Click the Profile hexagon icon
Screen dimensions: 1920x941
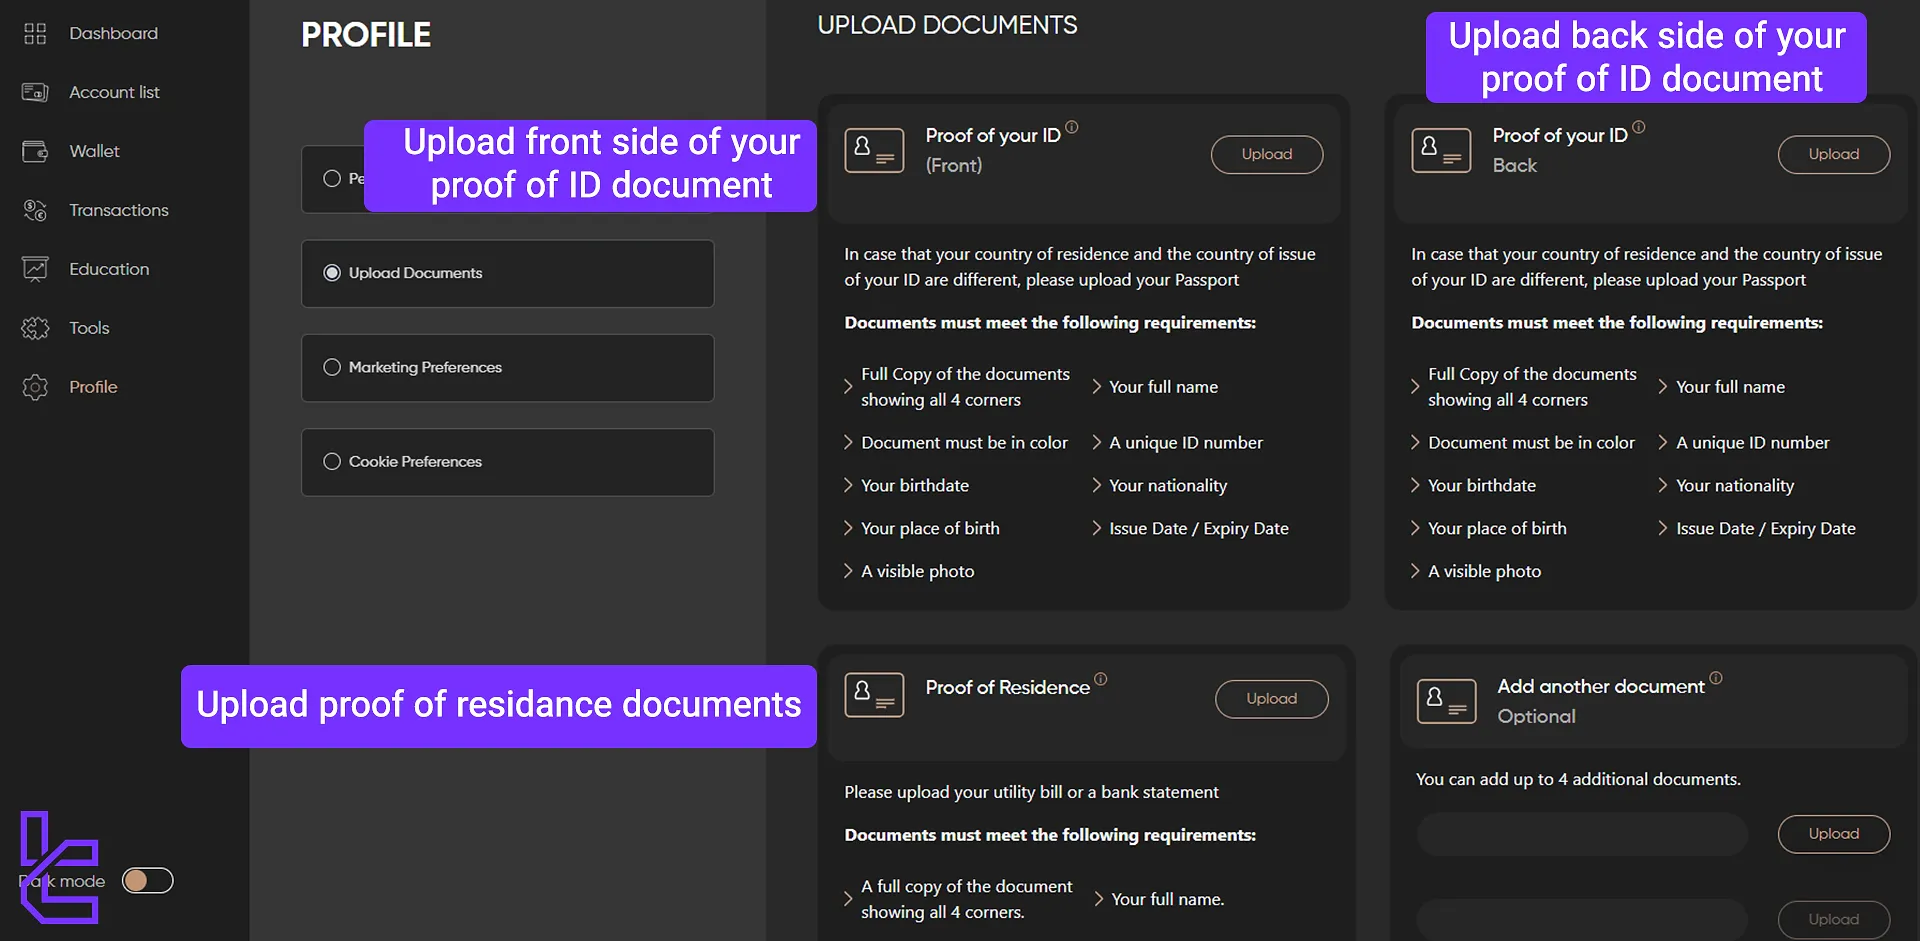tap(35, 387)
